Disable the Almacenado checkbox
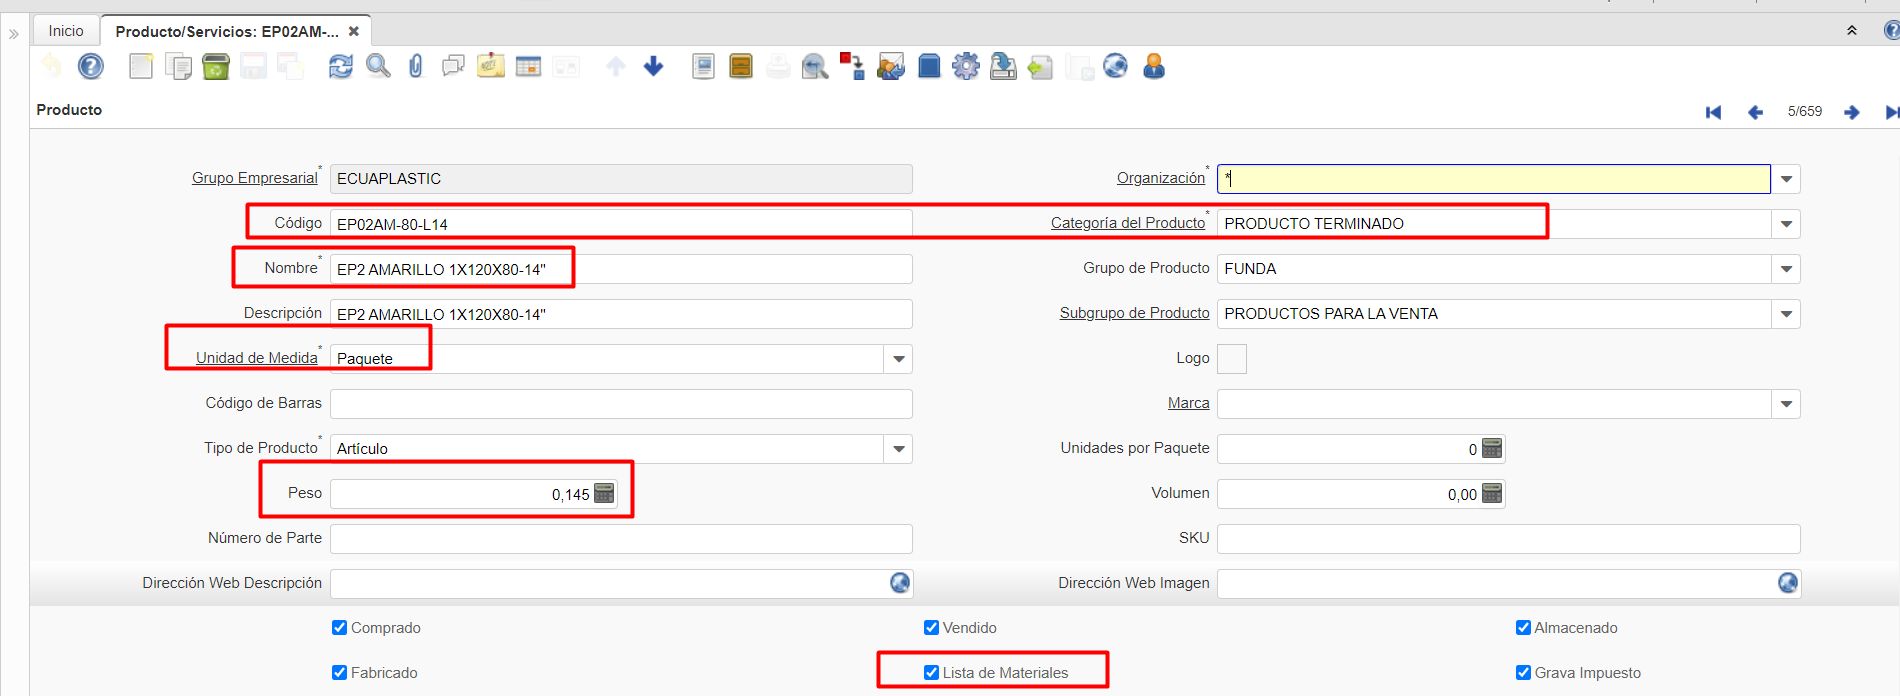The width and height of the screenshot is (1900, 696). (1523, 628)
